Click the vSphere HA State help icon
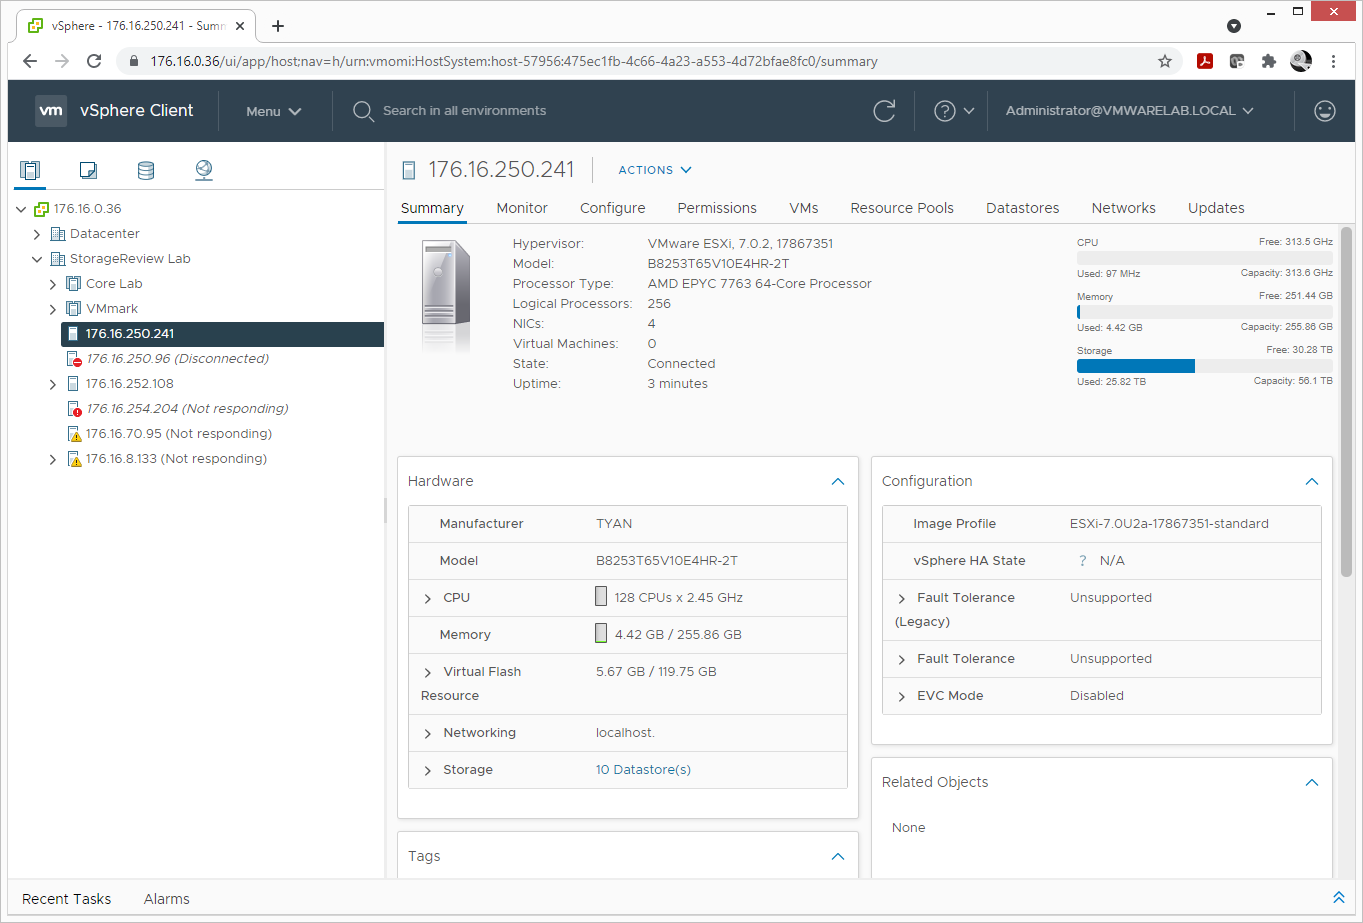 [1082, 561]
